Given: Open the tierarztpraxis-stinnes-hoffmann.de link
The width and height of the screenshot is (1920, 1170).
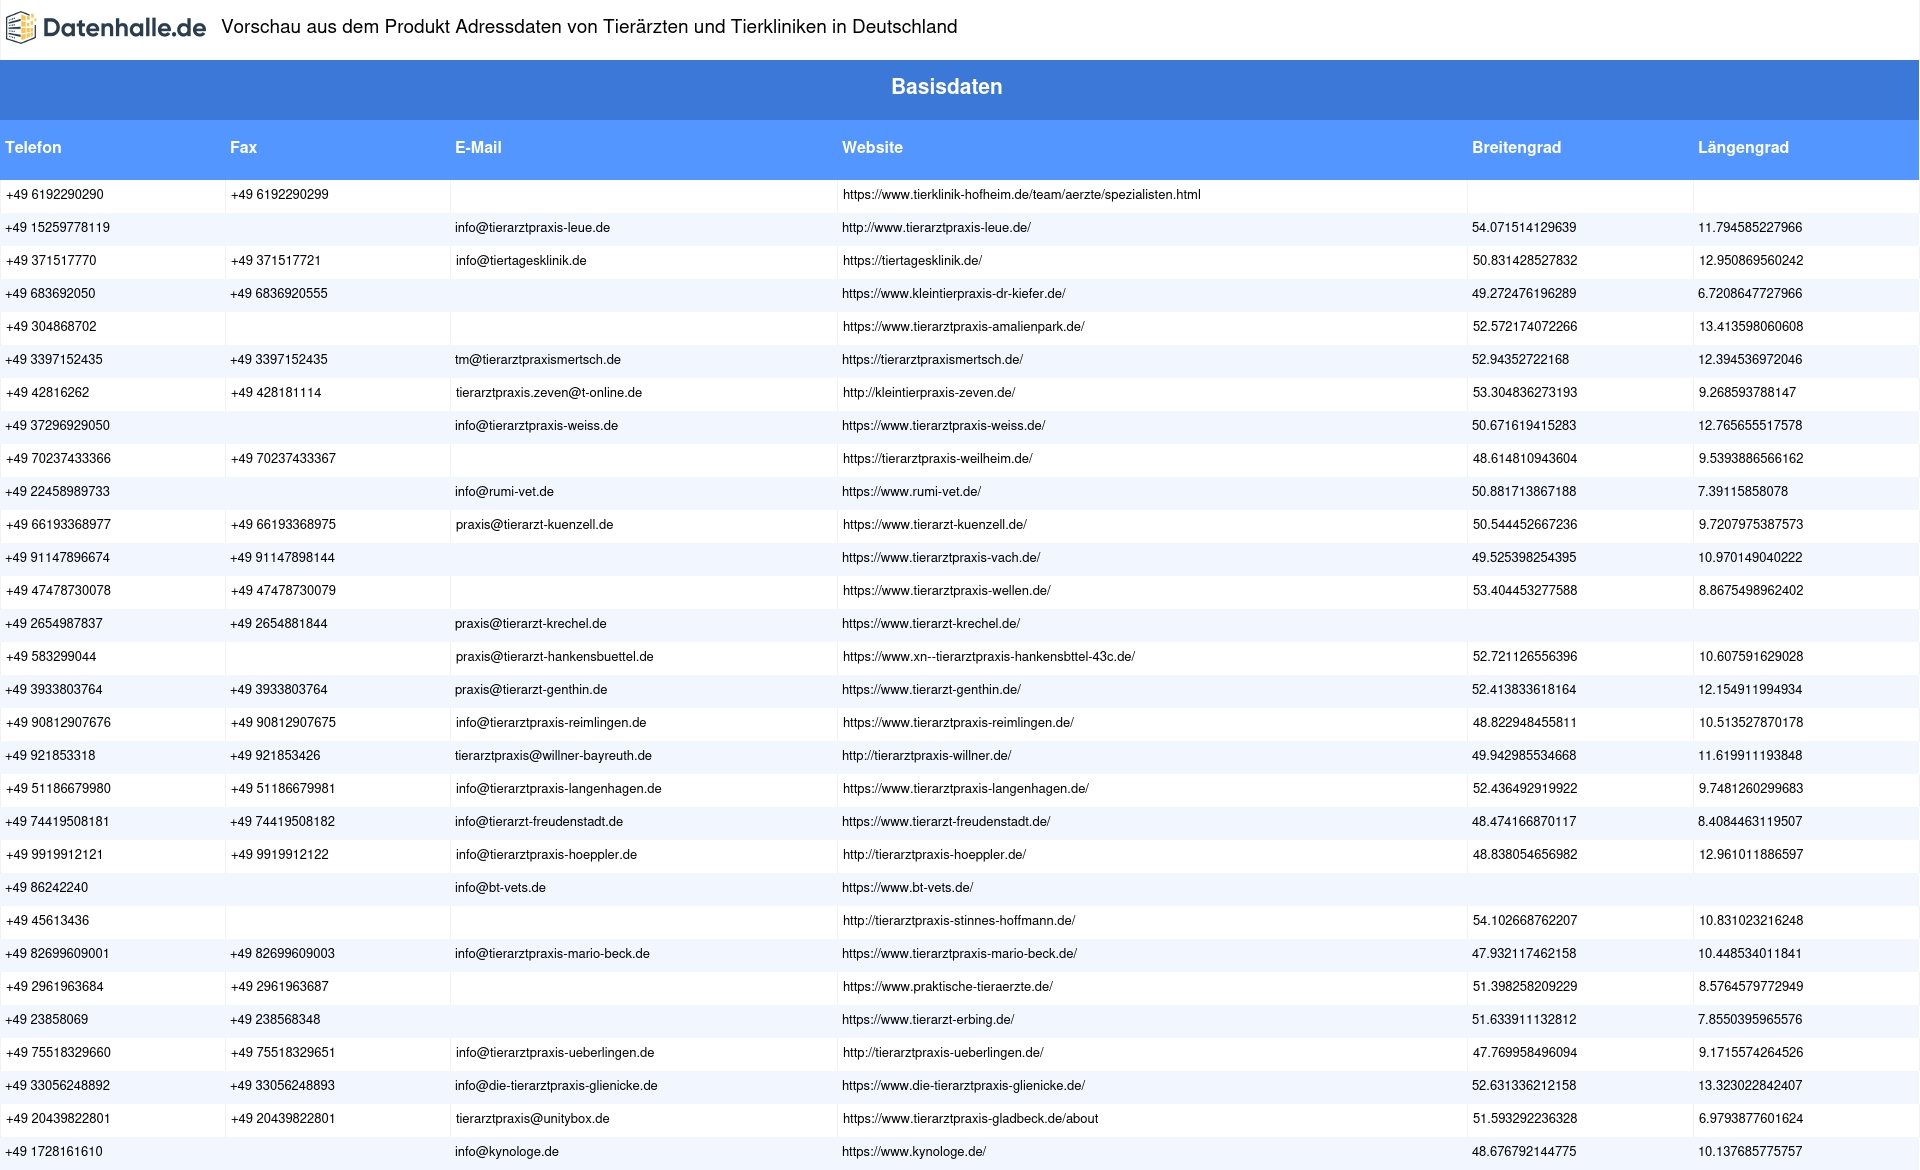Looking at the screenshot, I should point(959,921).
